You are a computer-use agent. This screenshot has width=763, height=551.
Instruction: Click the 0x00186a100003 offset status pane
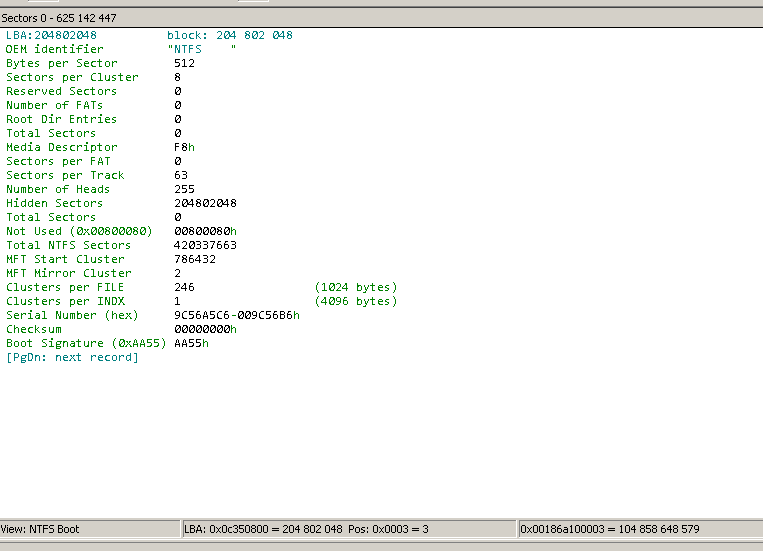click(640, 529)
